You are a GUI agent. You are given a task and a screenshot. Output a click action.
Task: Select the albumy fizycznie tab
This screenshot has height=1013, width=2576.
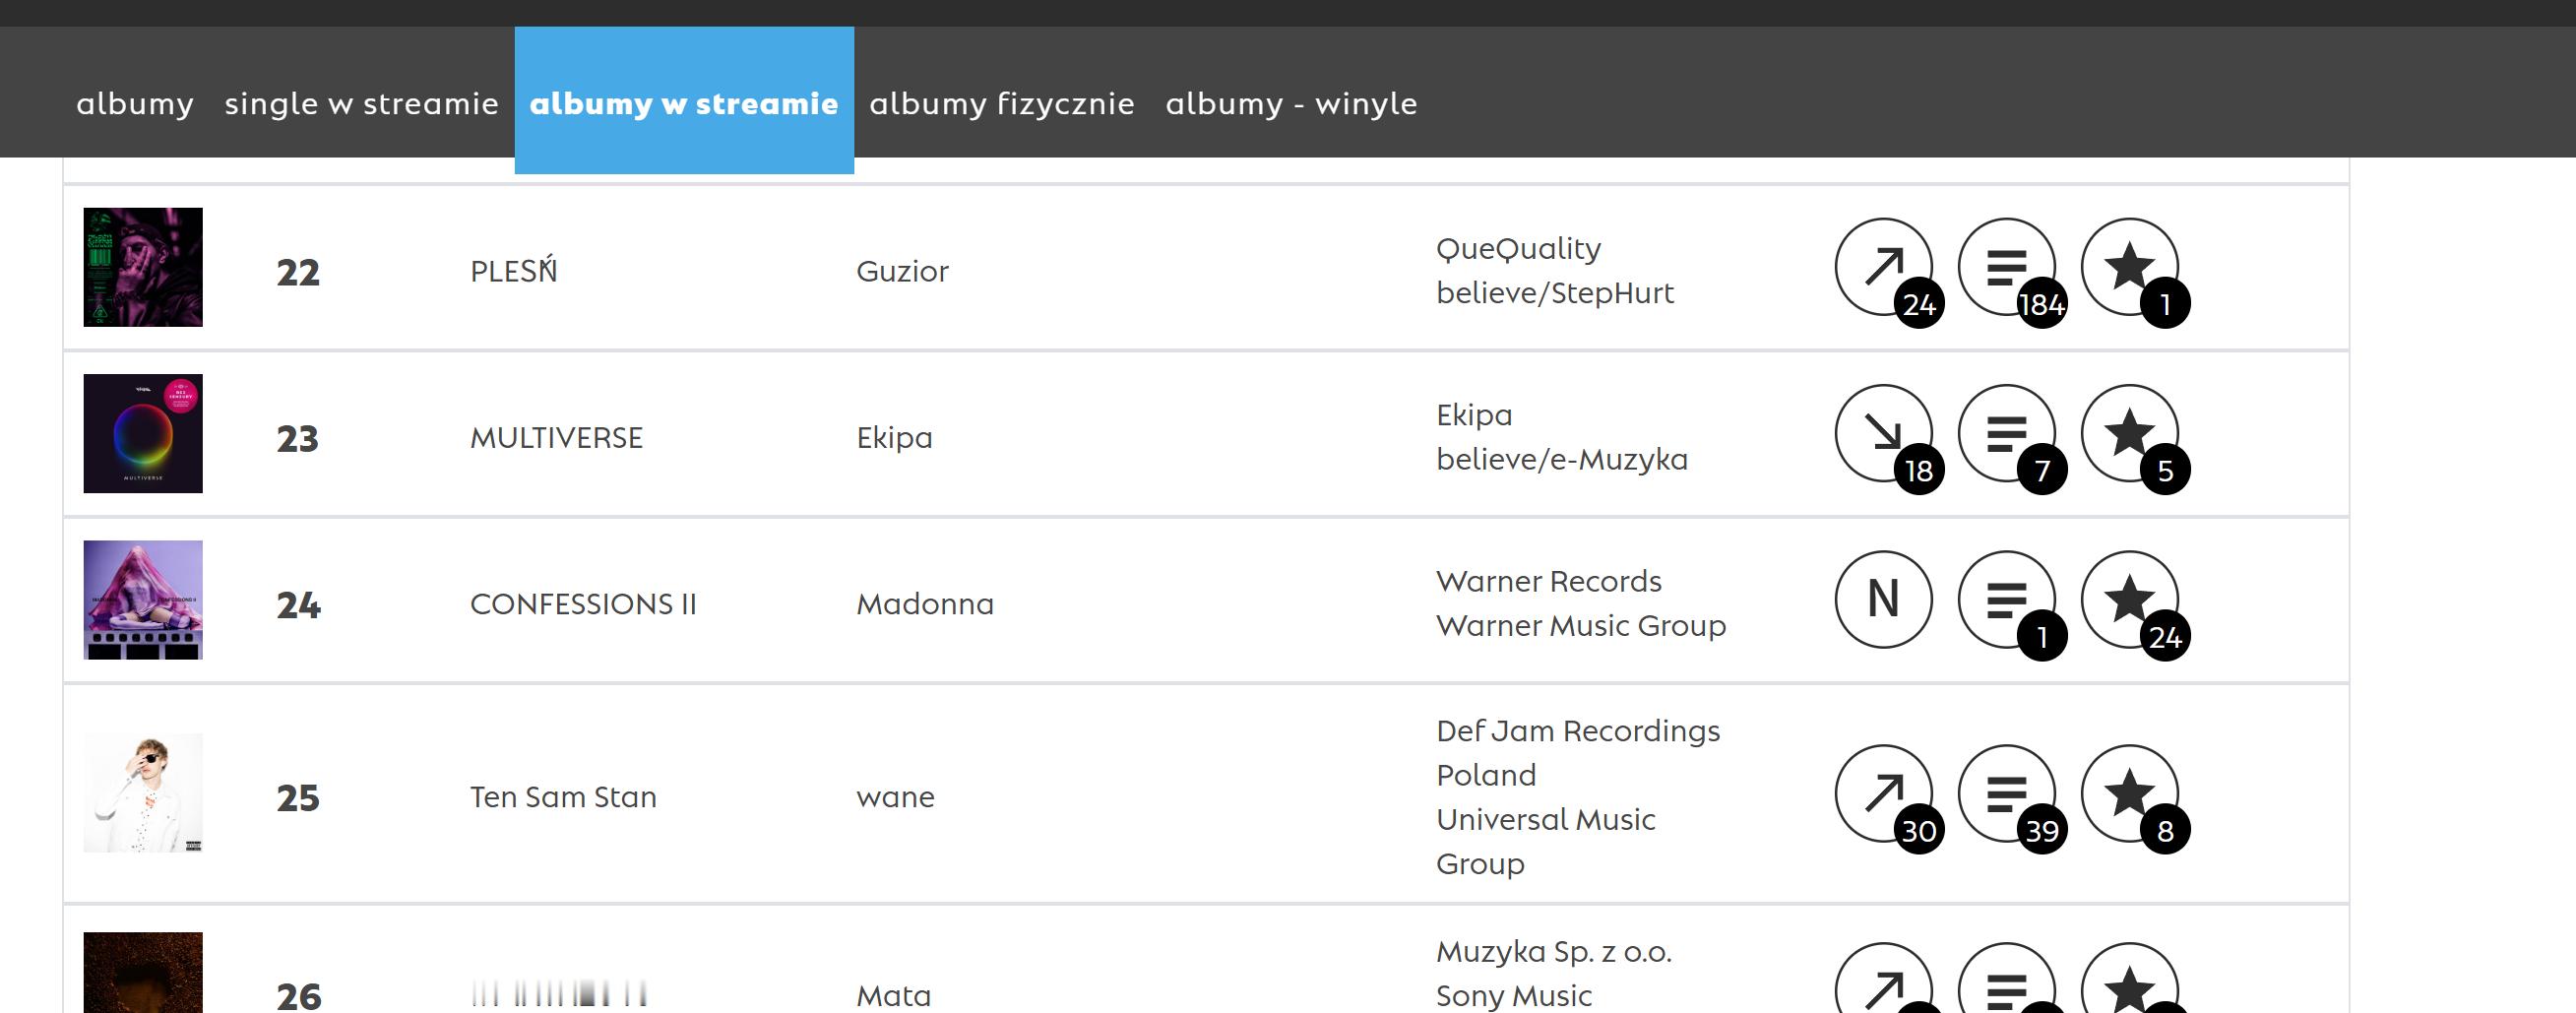coord(1002,103)
